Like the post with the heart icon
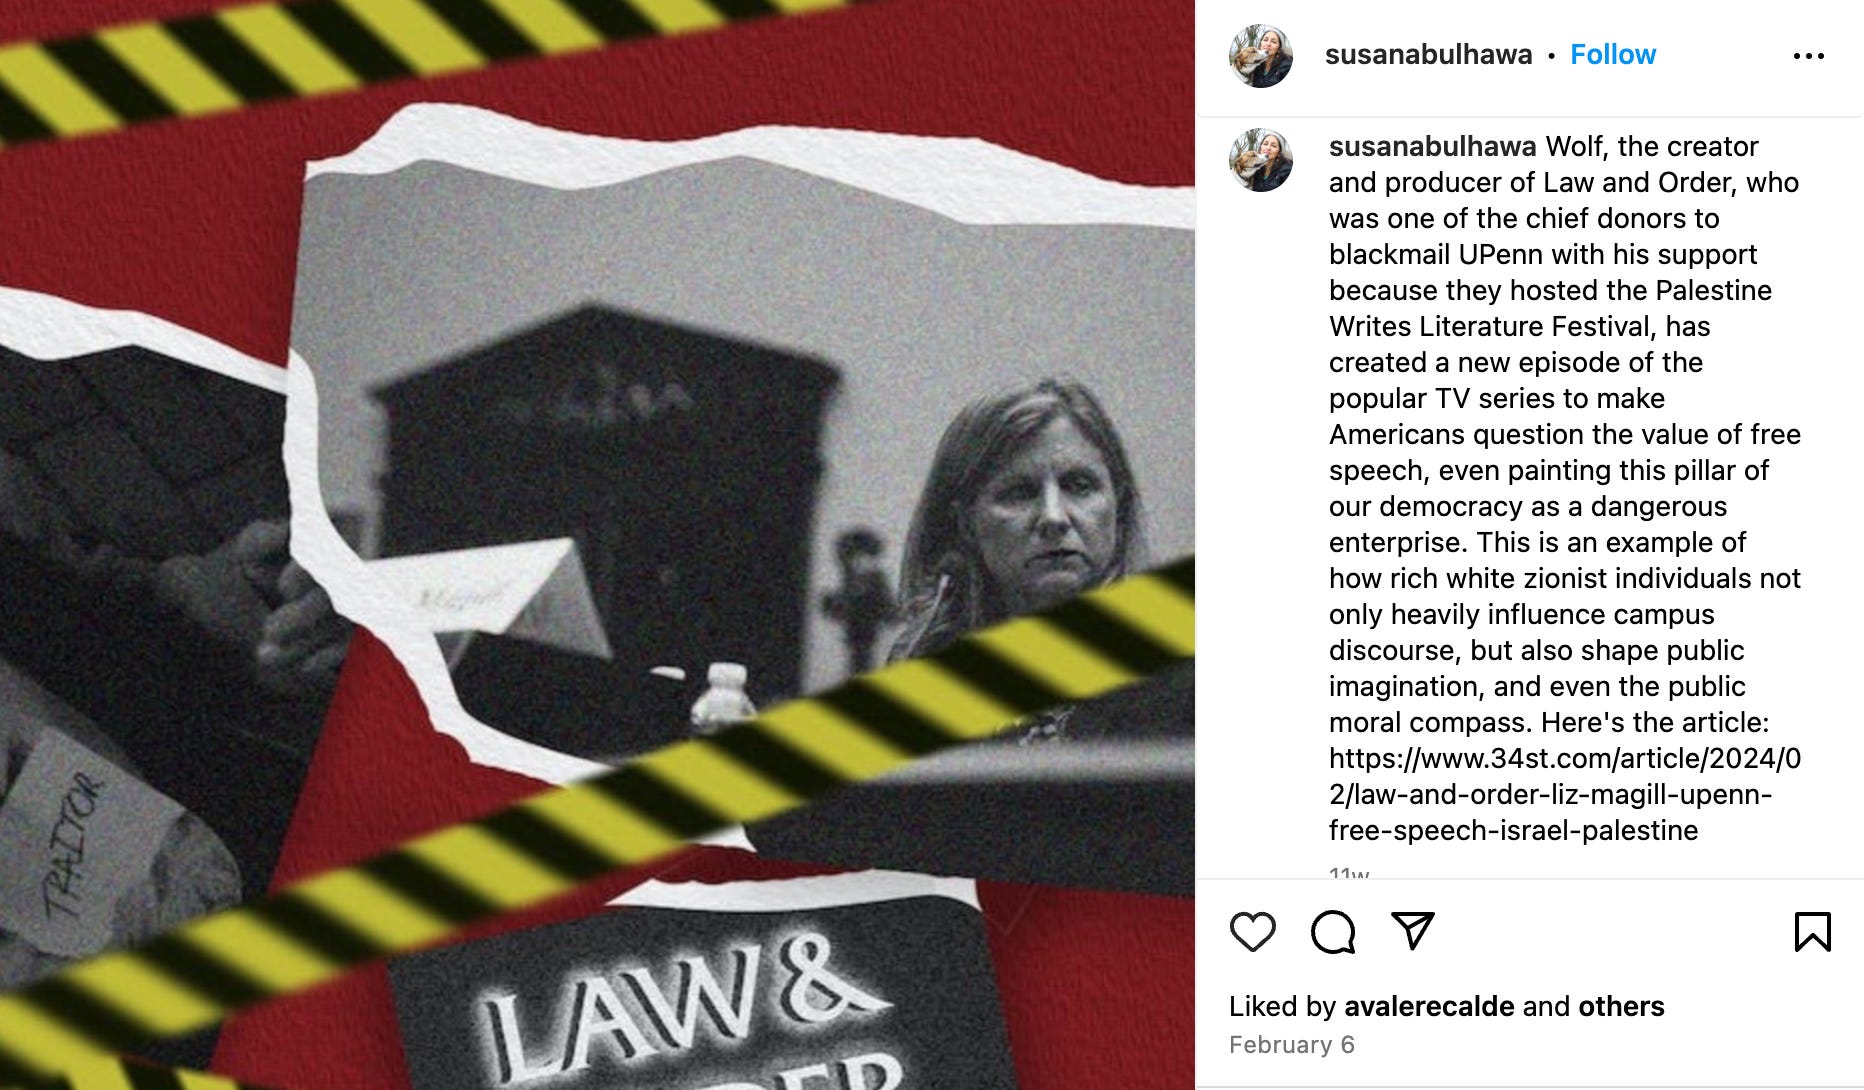Image resolution: width=1864 pixels, height=1090 pixels. (1252, 931)
